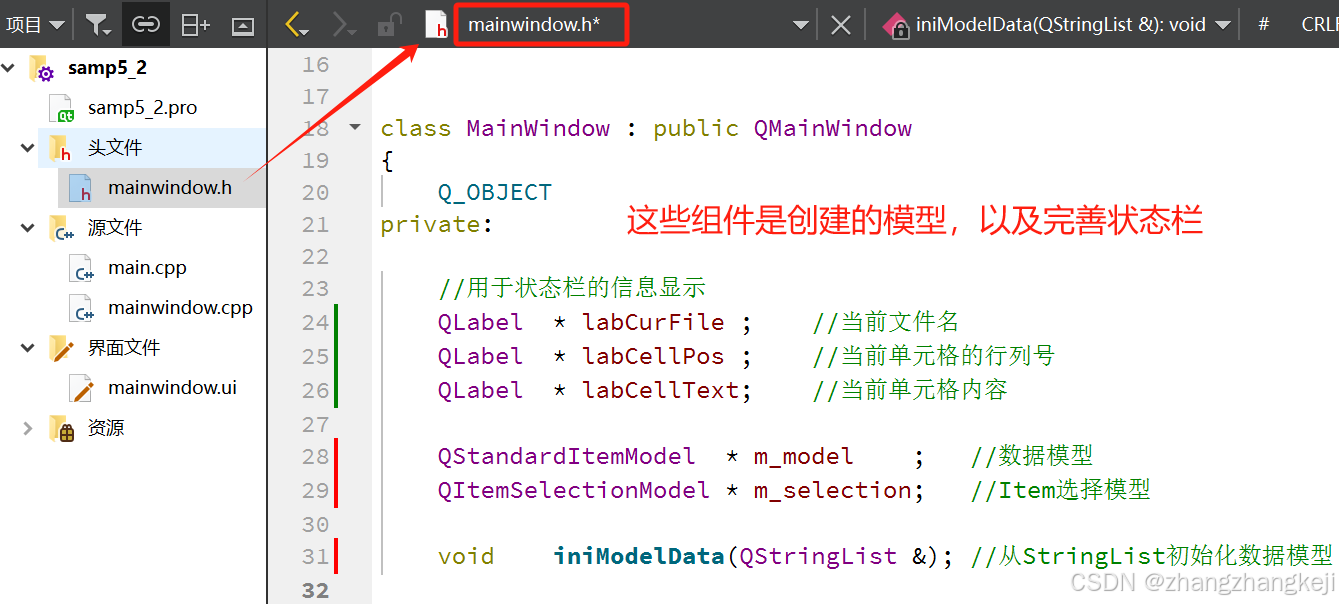Close the mainwindow.h document
This screenshot has width=1339, height=604.
click(841, 25)
